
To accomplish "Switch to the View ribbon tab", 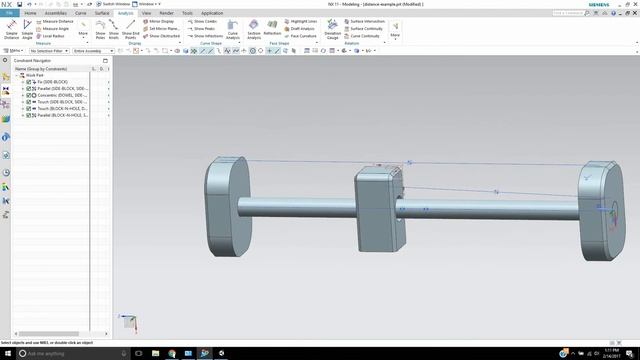I will click(x=146, y=13).
